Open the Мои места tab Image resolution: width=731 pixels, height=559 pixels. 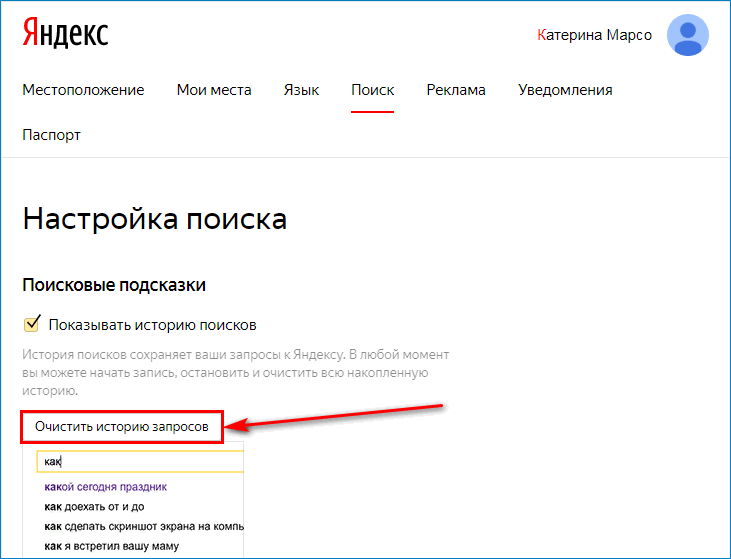214,90
